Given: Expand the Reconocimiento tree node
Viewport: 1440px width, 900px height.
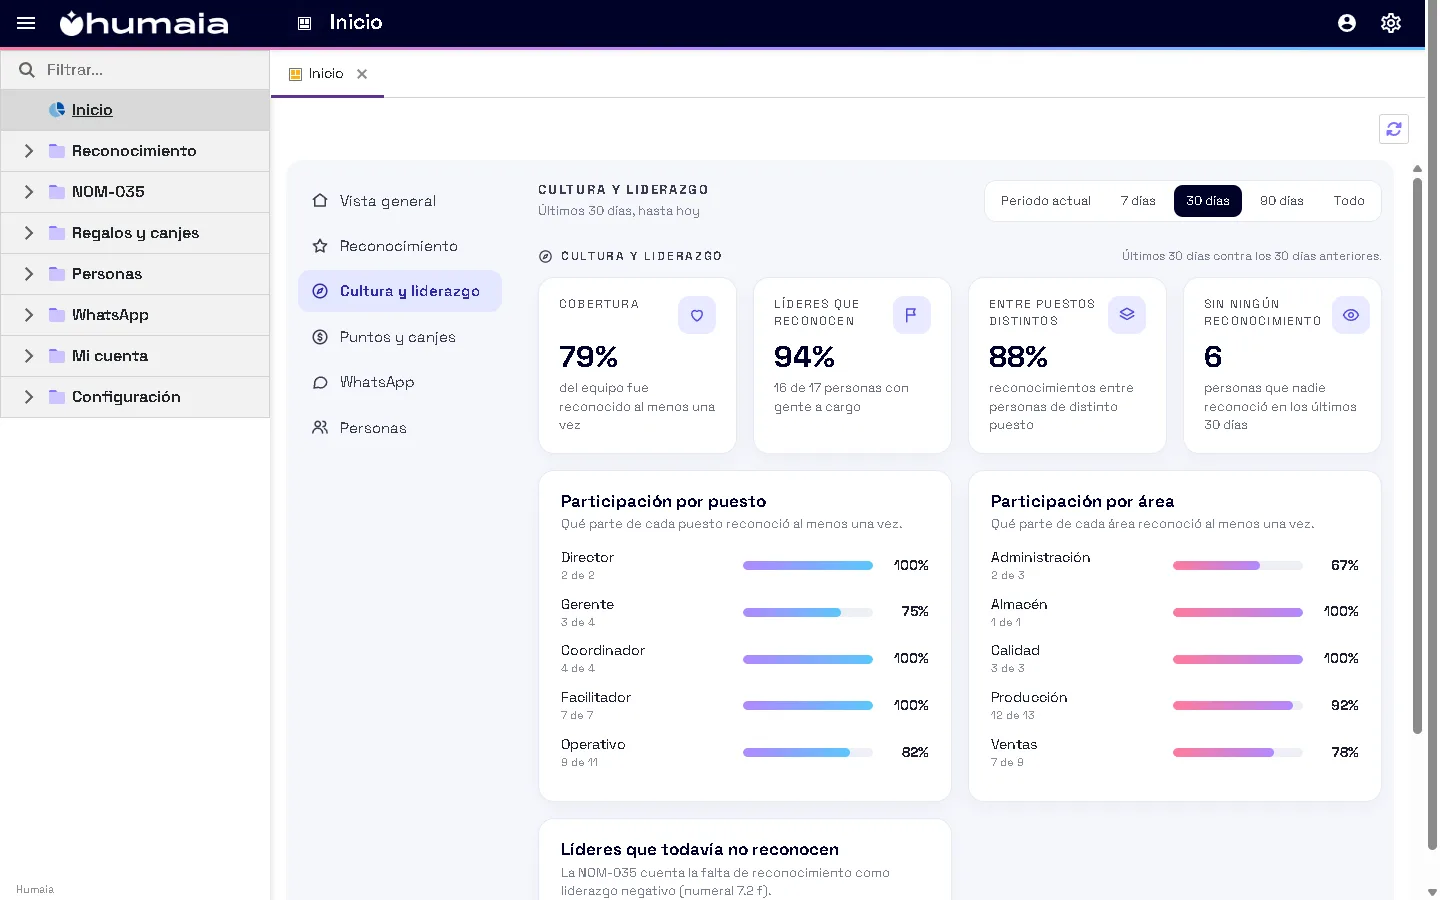Looking at the screenshot, I should click(29, 151).
